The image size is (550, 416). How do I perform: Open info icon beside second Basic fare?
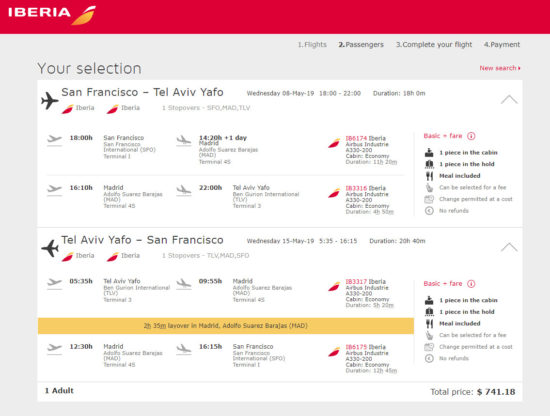click(471, 284)
